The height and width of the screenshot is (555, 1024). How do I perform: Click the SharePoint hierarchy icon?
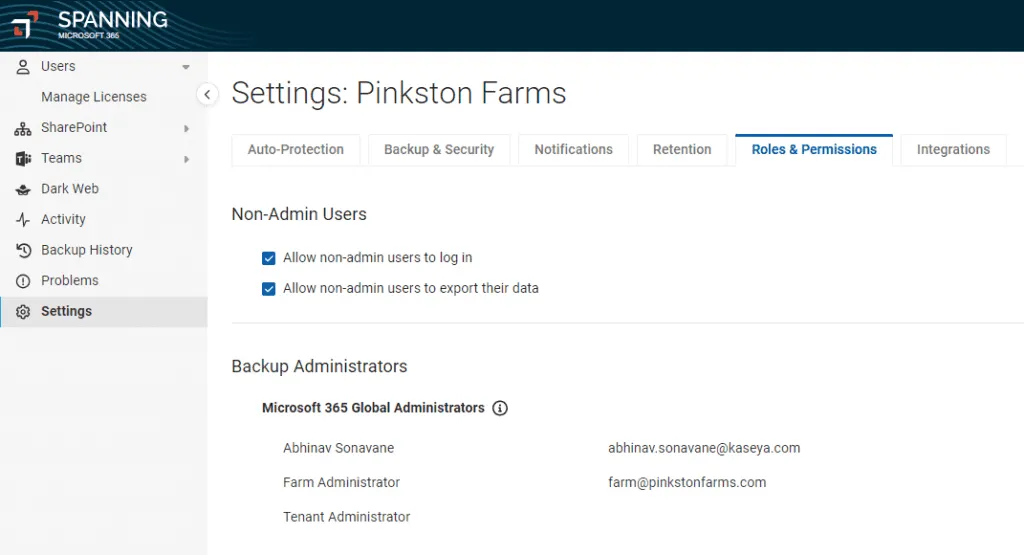(23, 128)
